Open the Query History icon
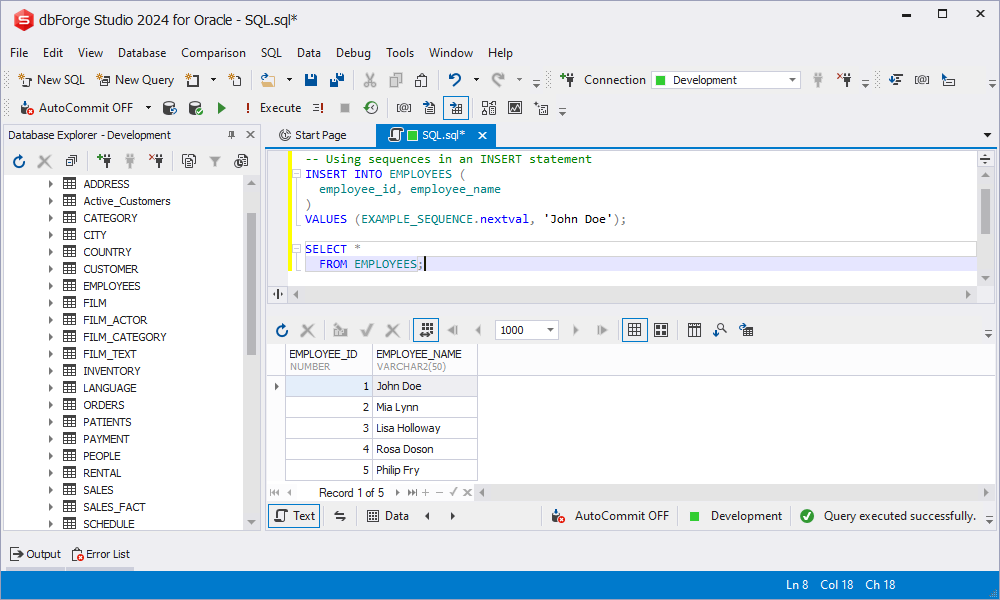Image resolution: width=1000 pixels, height=600 pixels. (x=370, y=108)
